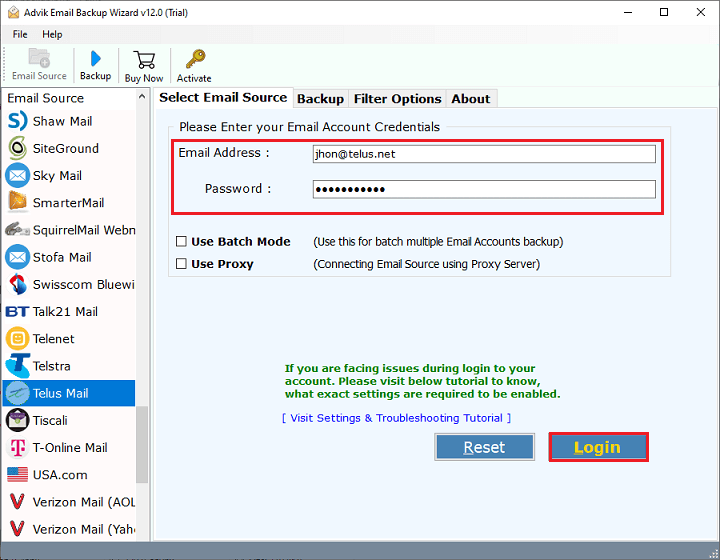
Task: Open Visit Settings & Troubleshooting Tutorial link
Action: tap(396, 418)
